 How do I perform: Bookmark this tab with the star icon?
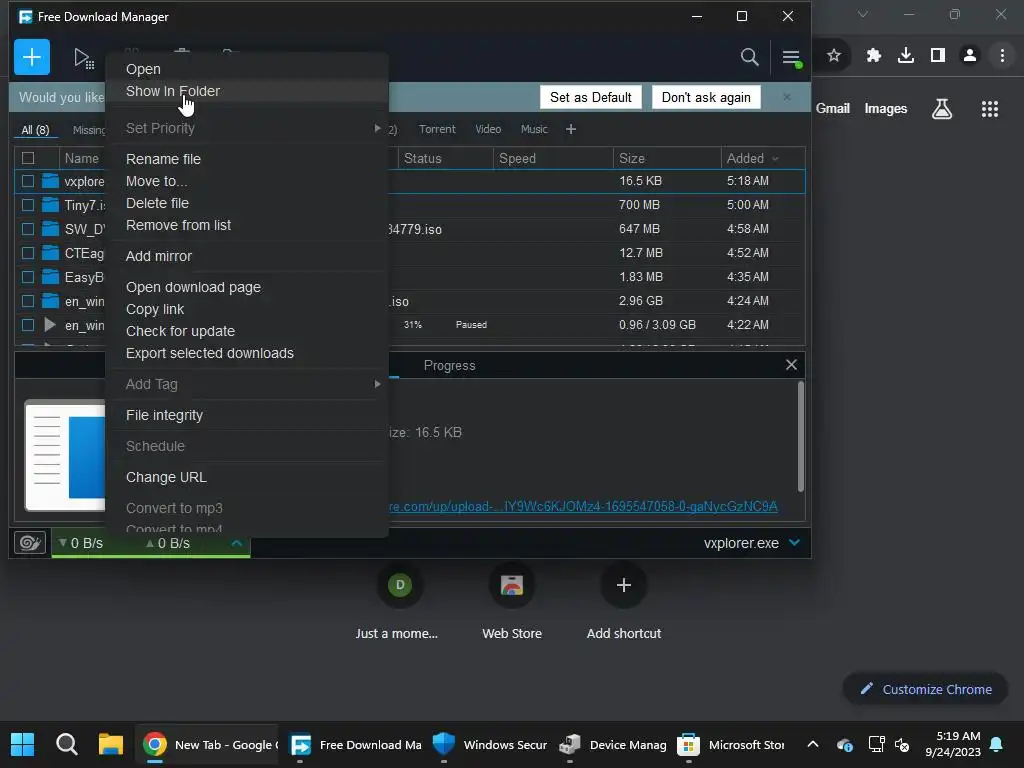tap(833, 56)
